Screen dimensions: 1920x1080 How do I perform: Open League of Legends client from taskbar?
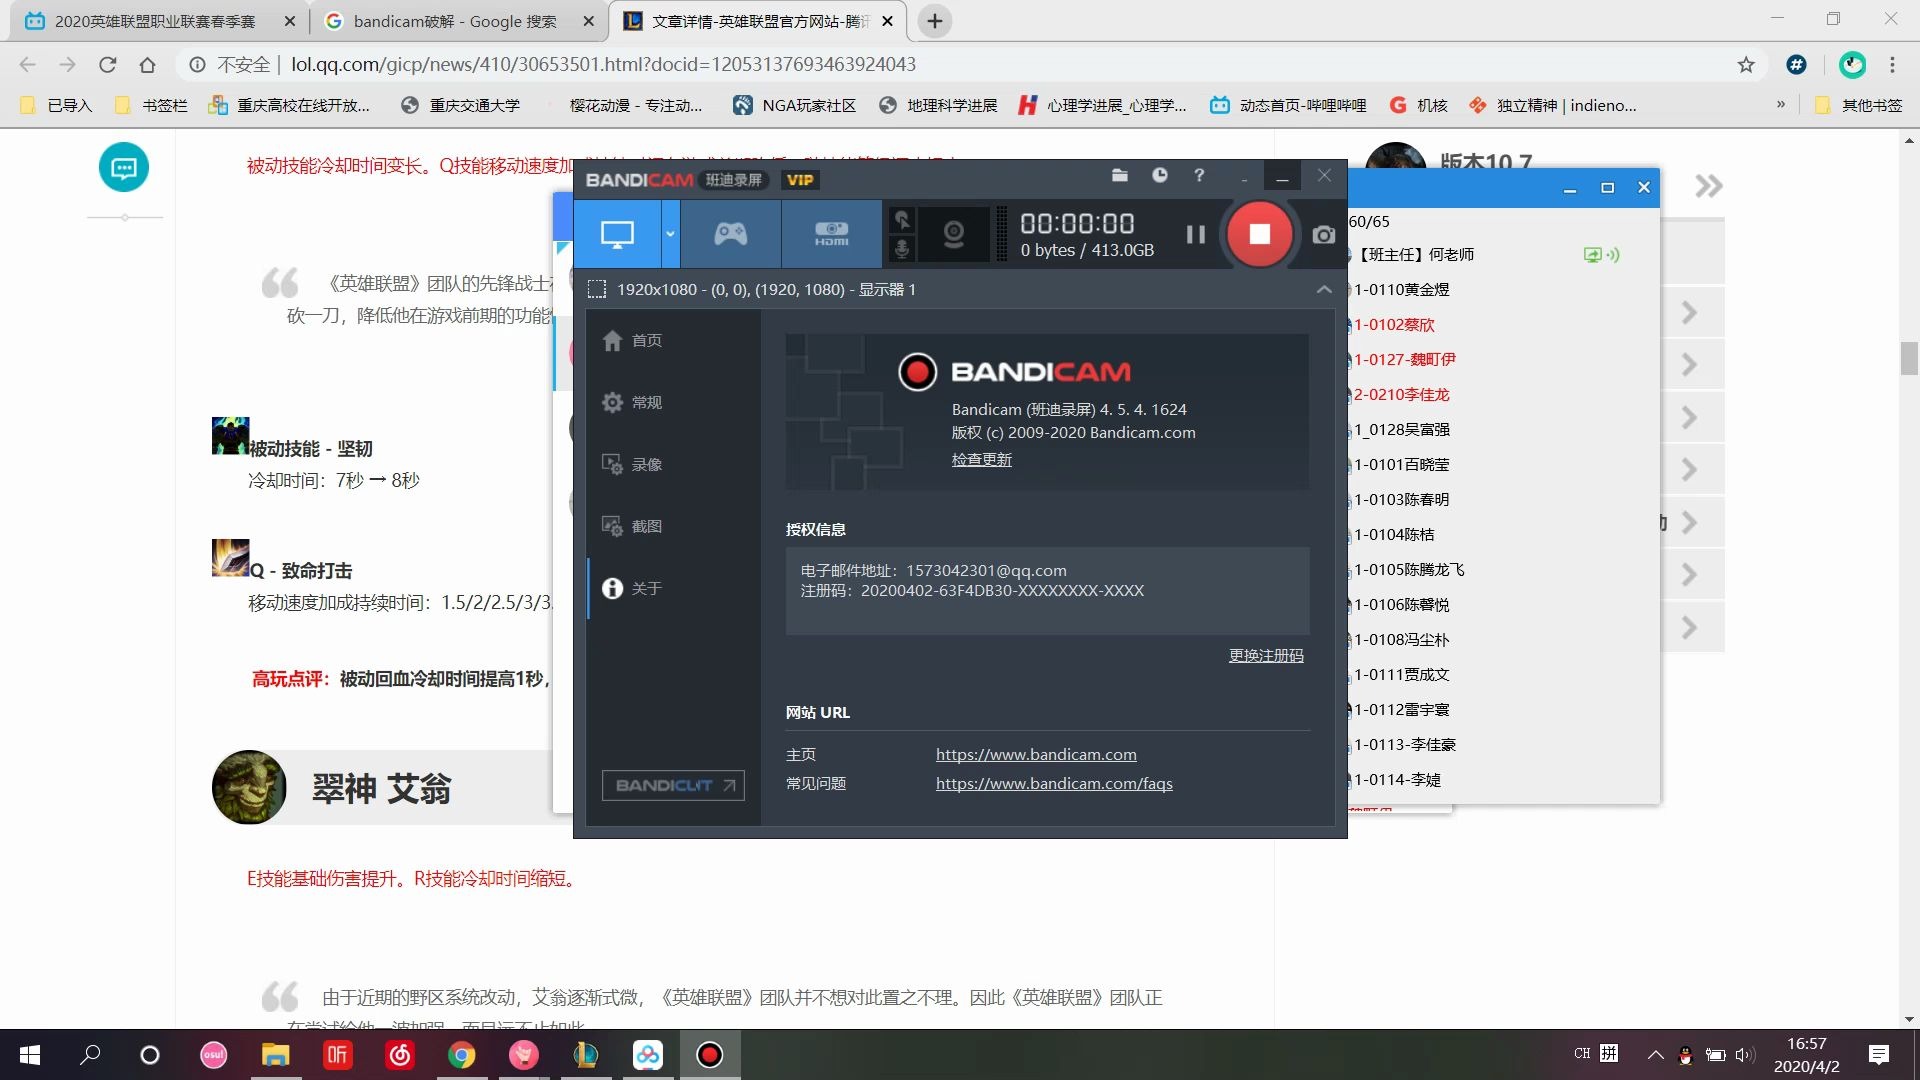tap(586, 1055)
